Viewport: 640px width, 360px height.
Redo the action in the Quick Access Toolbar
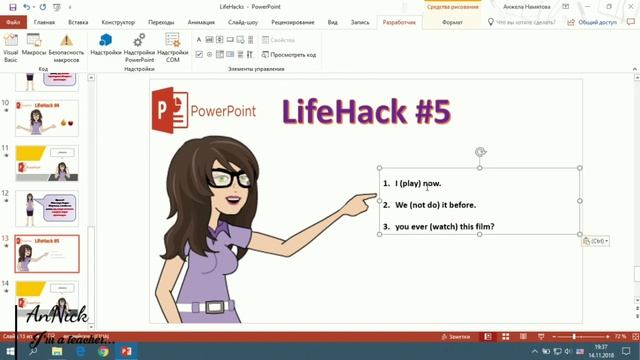click(43, 7)
